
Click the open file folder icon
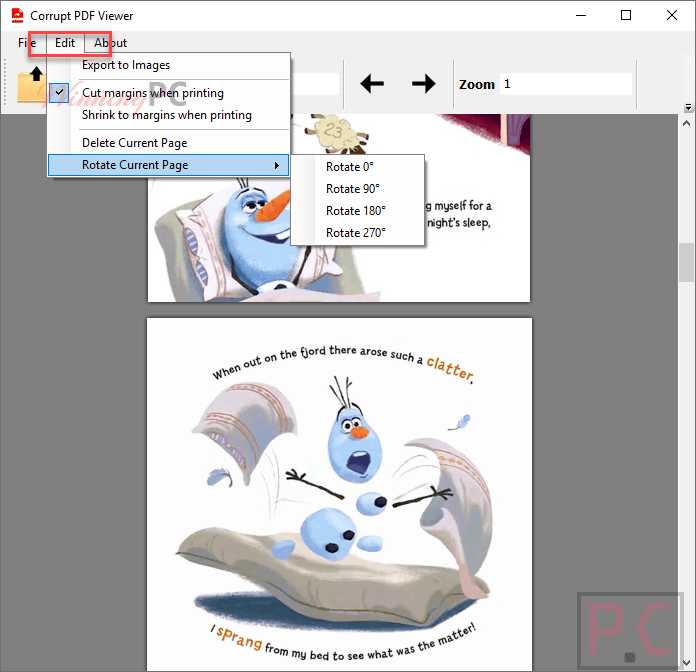click(31, 85)
